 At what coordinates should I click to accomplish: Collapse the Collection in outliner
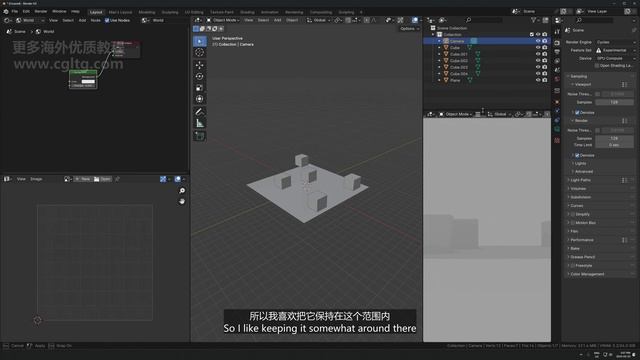(x=433, y=35)
